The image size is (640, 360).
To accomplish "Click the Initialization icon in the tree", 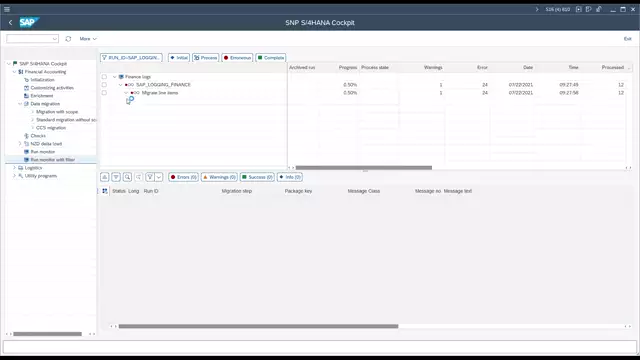I will 27,80.
